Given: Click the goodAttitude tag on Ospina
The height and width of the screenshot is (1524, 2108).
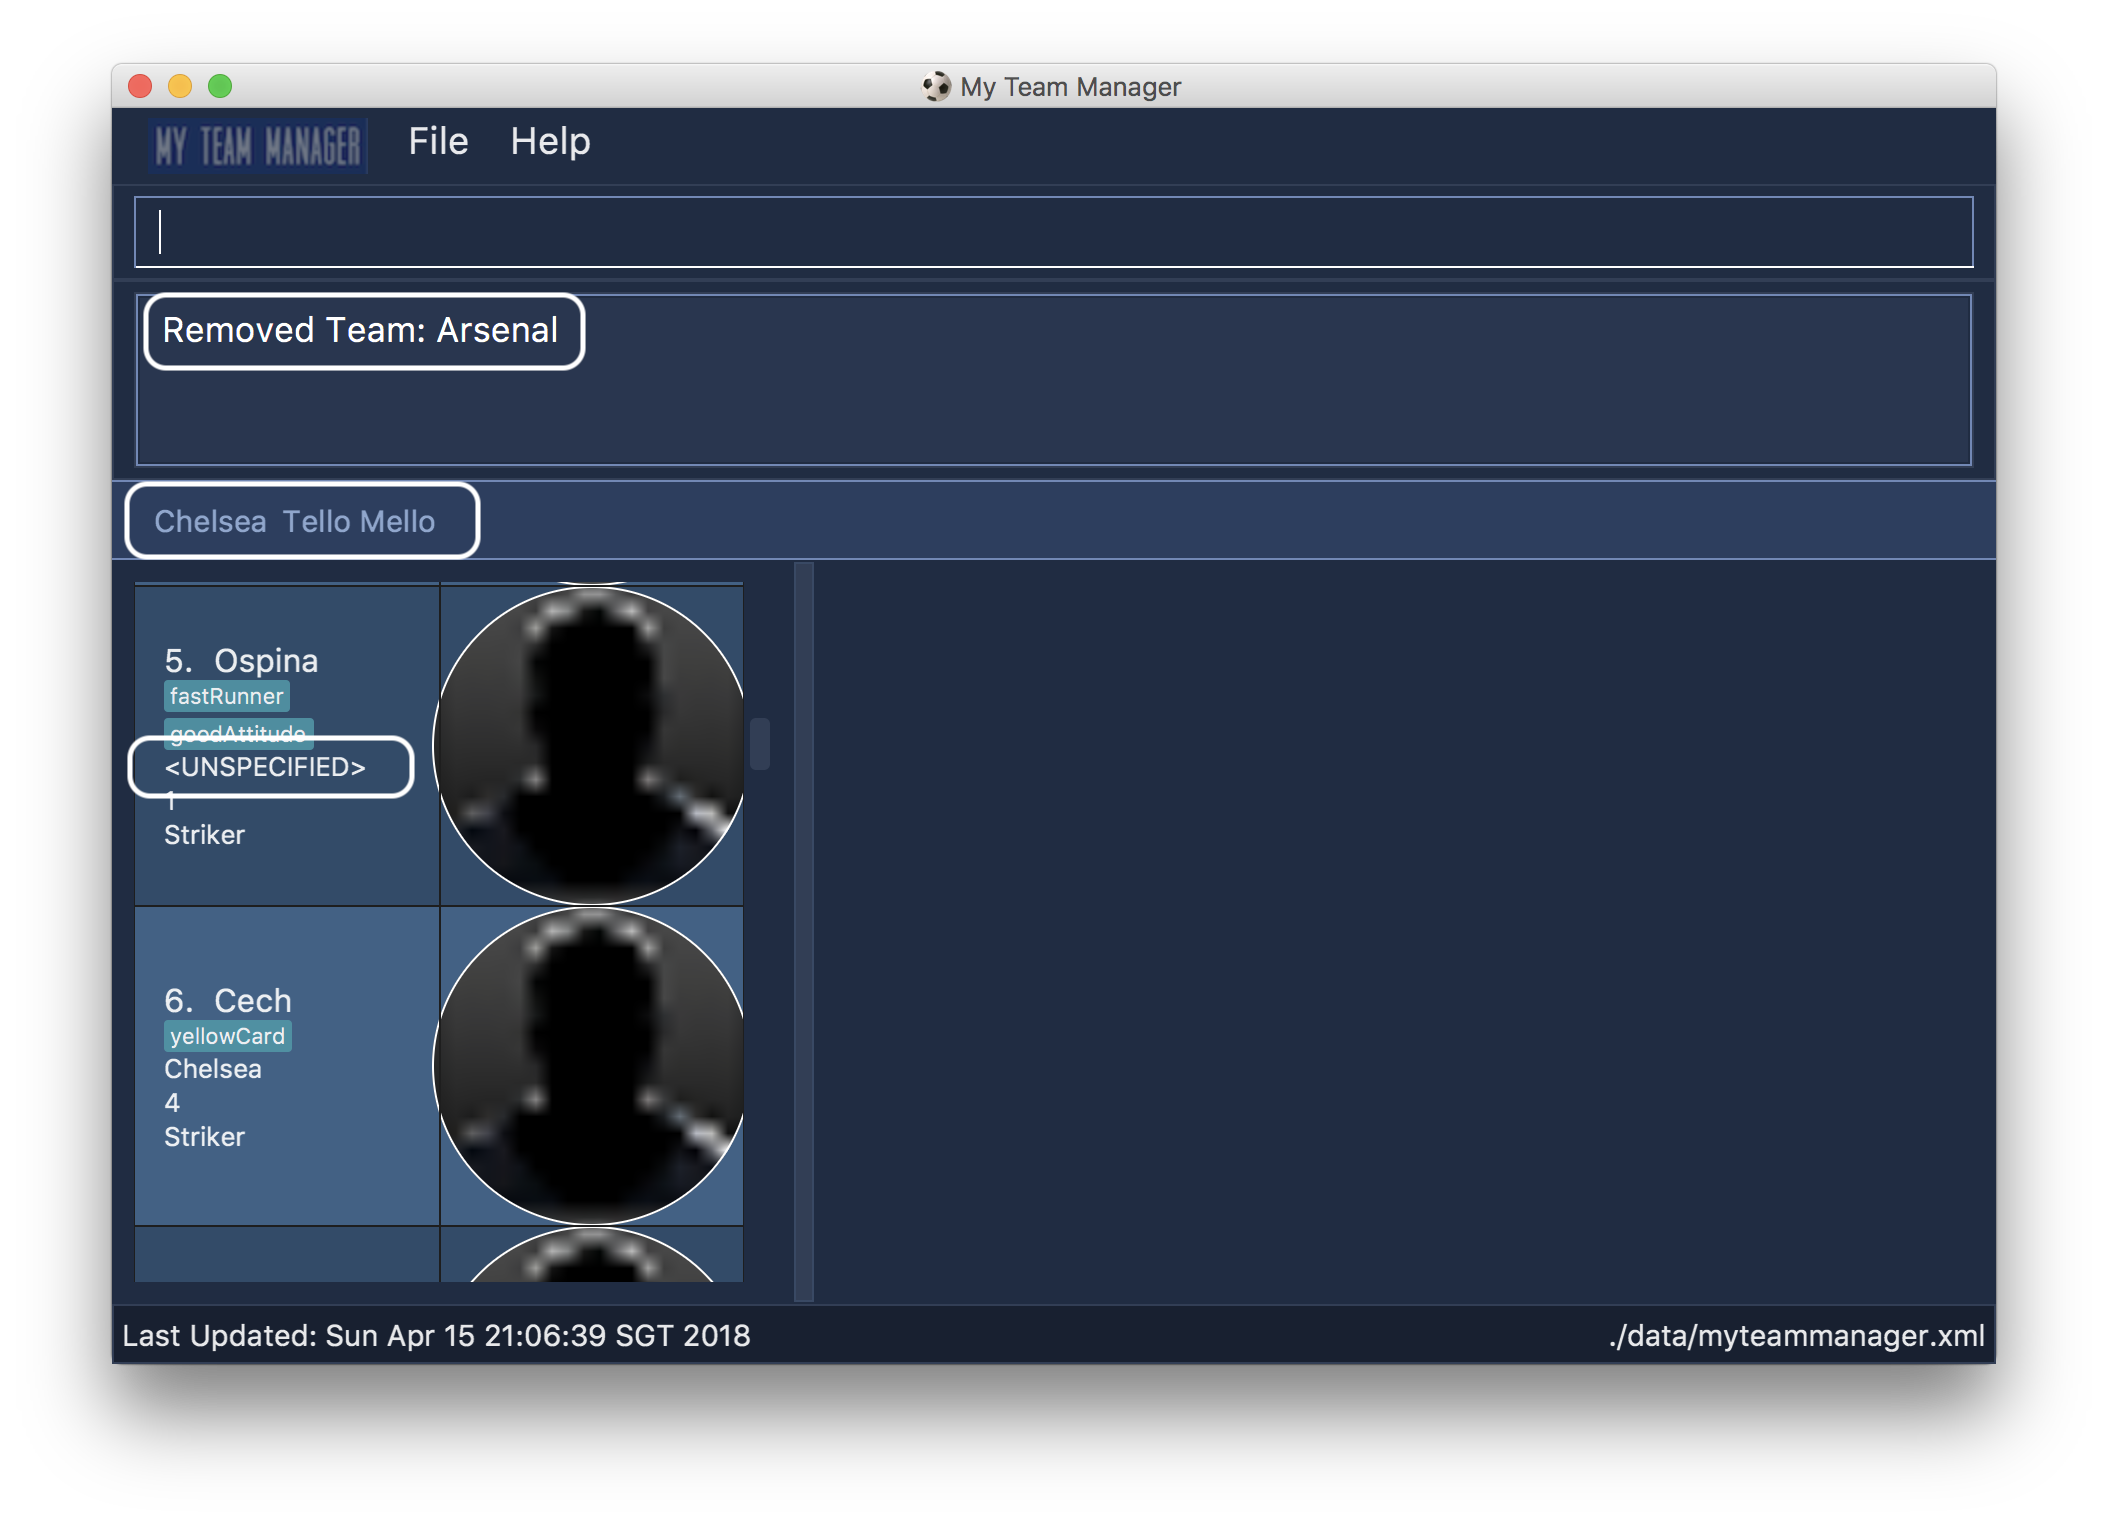Looking at the screenshot, I should pyautogui.click(x=238, y=732).
